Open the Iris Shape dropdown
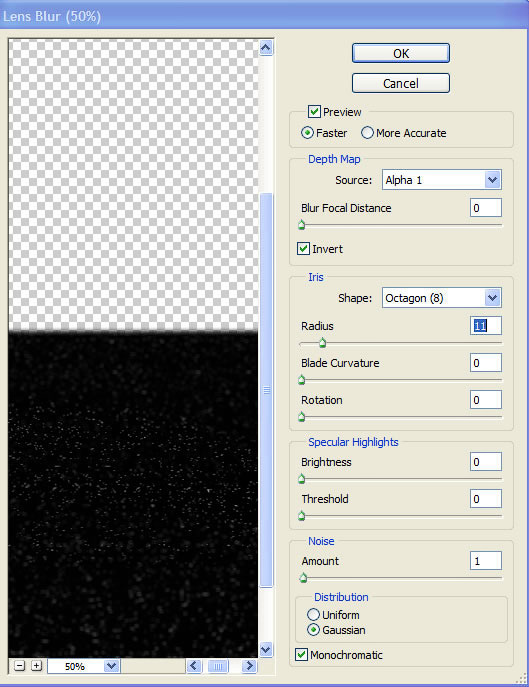Image resolution: width=529 pixels, height=687 pixels. (x=442, y=298)
